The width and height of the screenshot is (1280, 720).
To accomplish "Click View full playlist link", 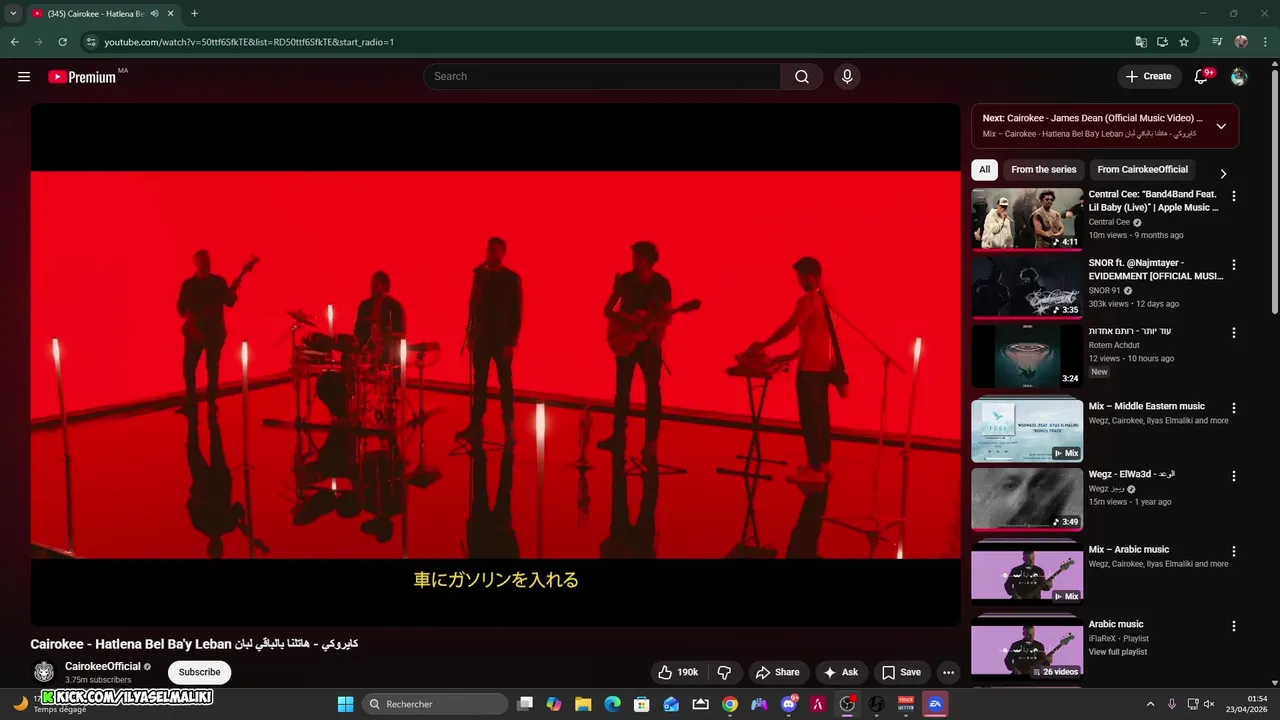I will pos(1118,652).
